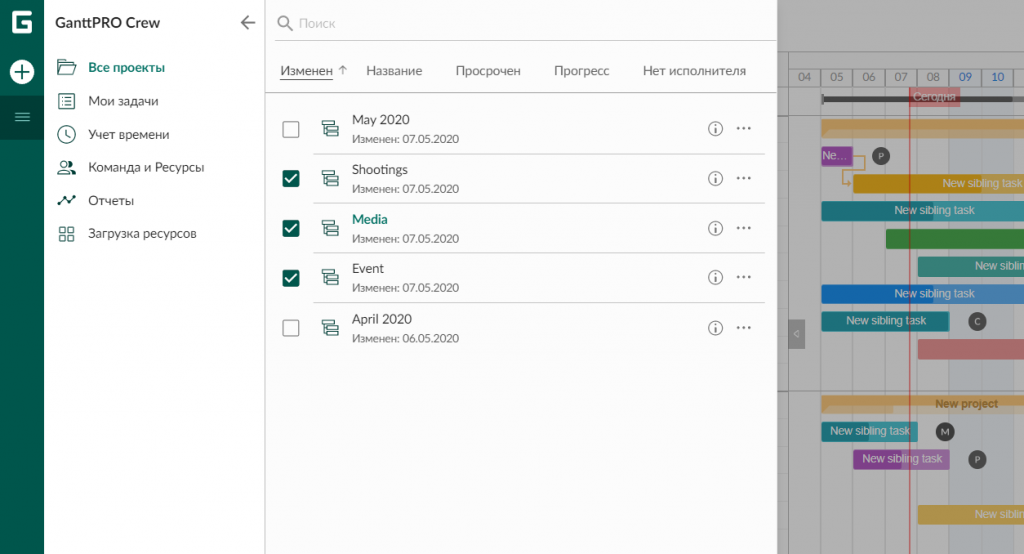Open the hamburger menu in left rail
1024x554 pixels.
point(22,118)
